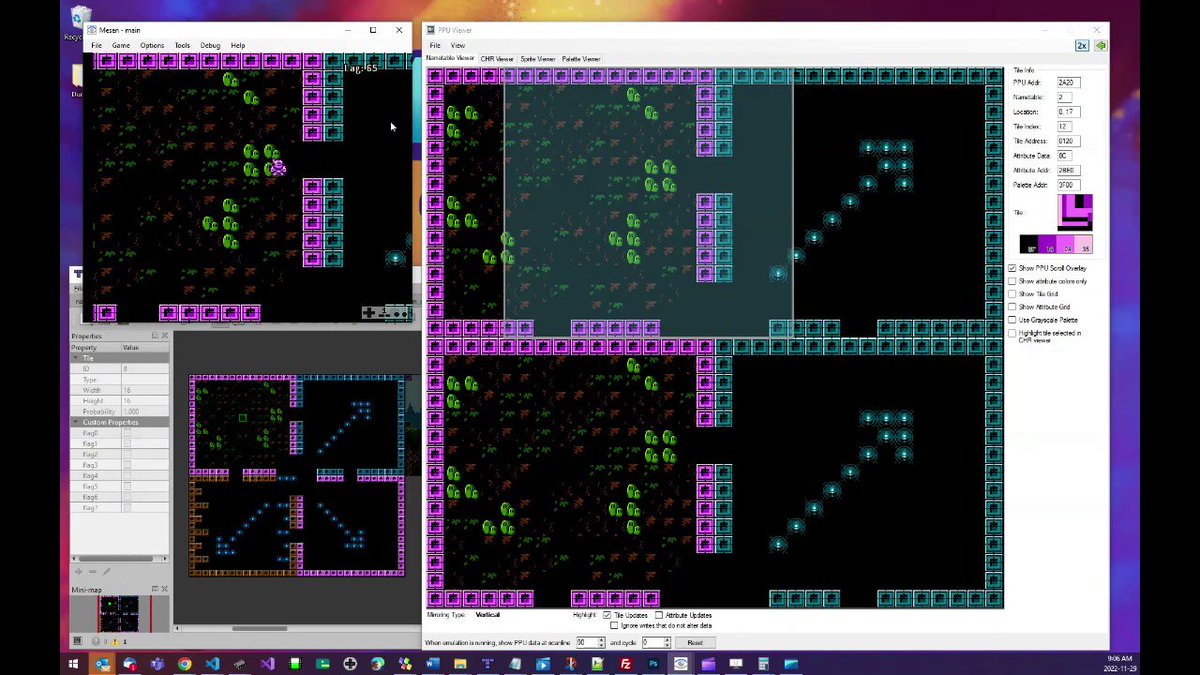Click the 2x zoom button
The height and width of the screenshot is (675, 1200).
[x=1082, y=45]
